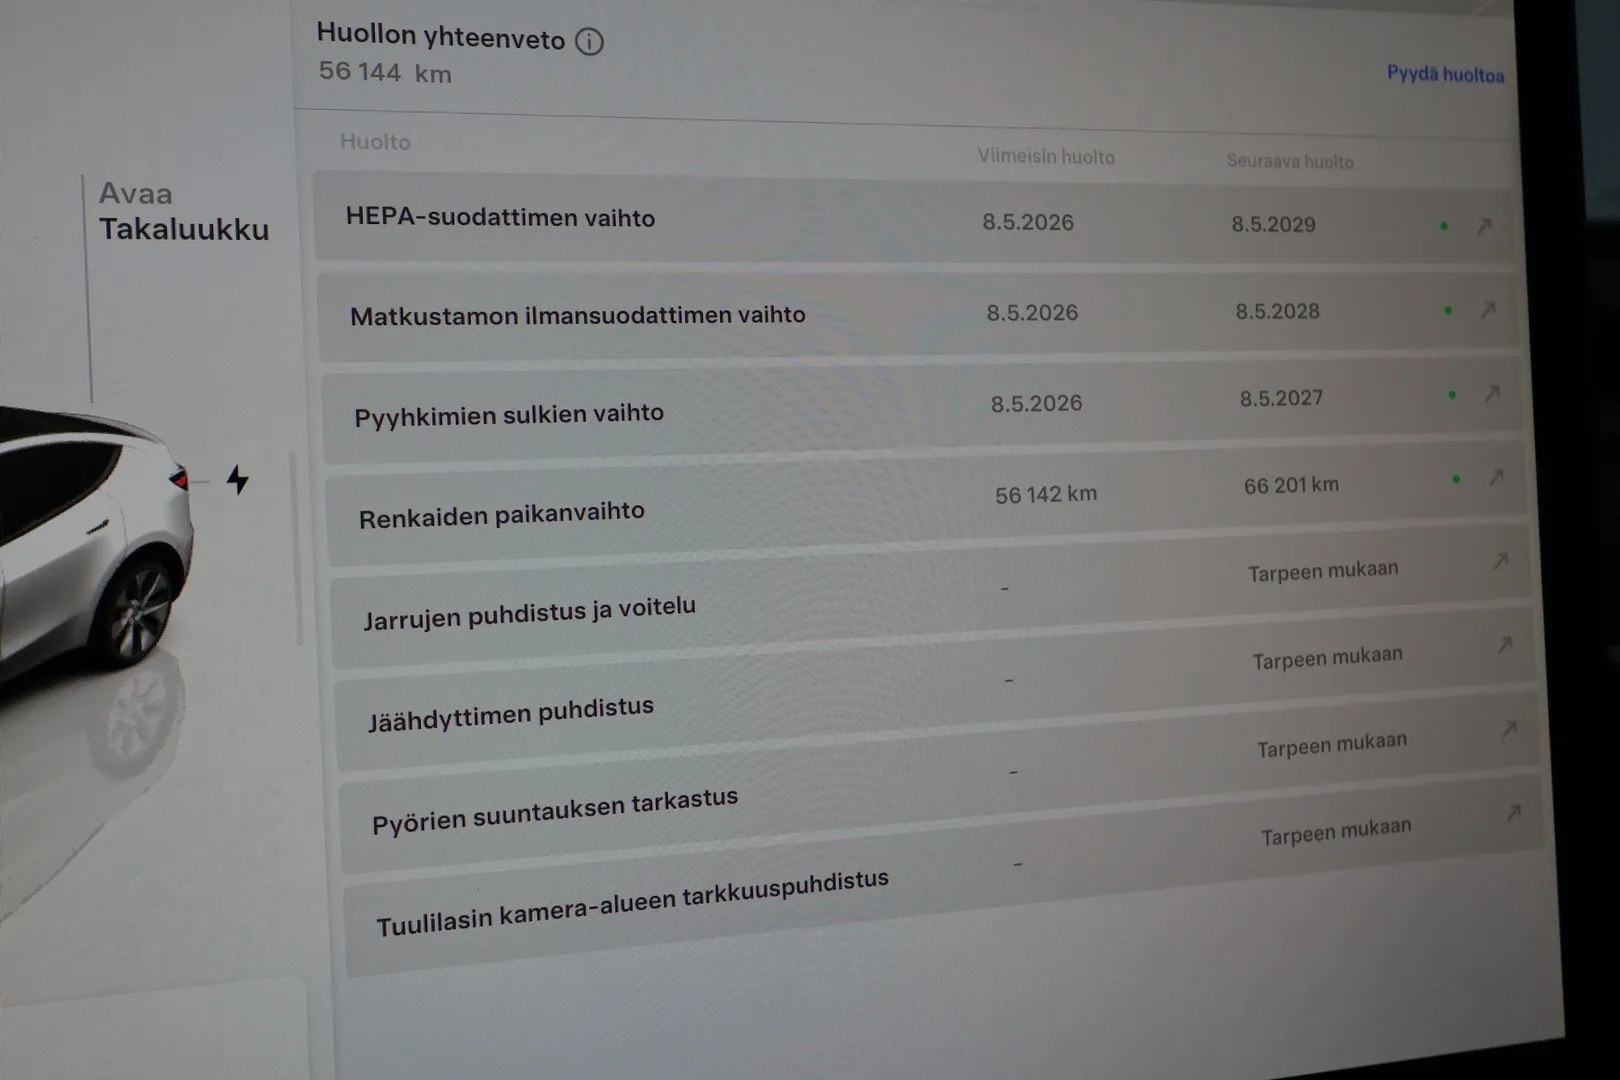Tap the charging bolt icon near car

[x=238, y=480]
